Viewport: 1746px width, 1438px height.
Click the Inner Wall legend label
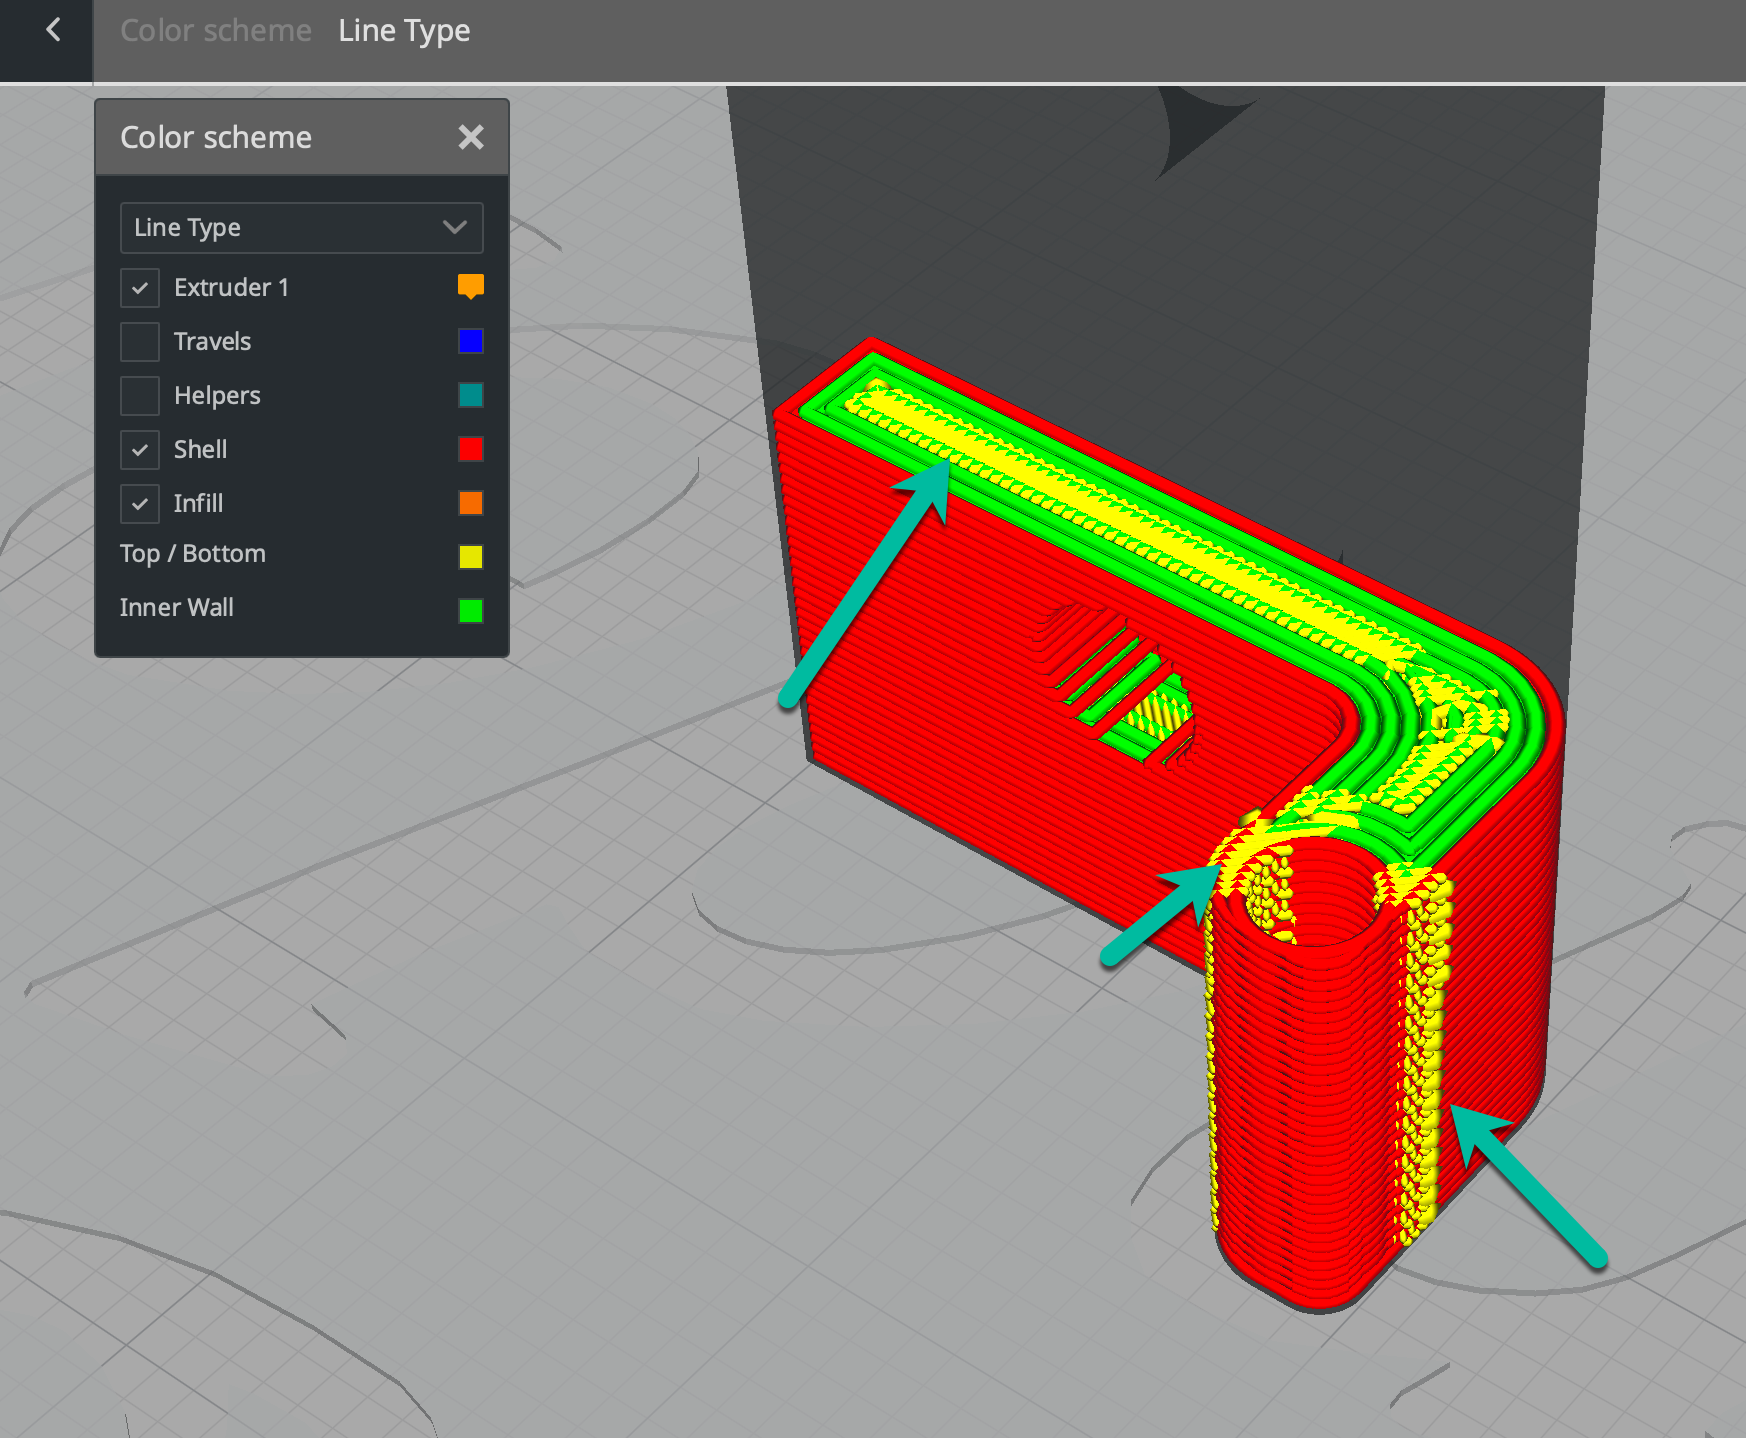coord(177,608)
